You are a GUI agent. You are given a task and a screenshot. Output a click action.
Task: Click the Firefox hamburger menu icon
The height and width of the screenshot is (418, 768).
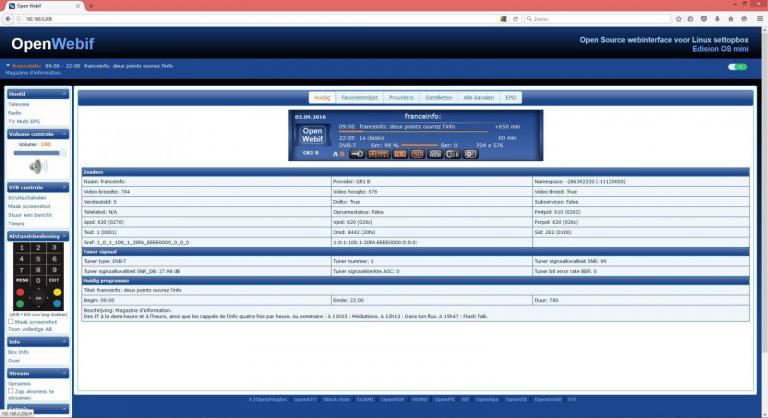[x=758, y=18]
